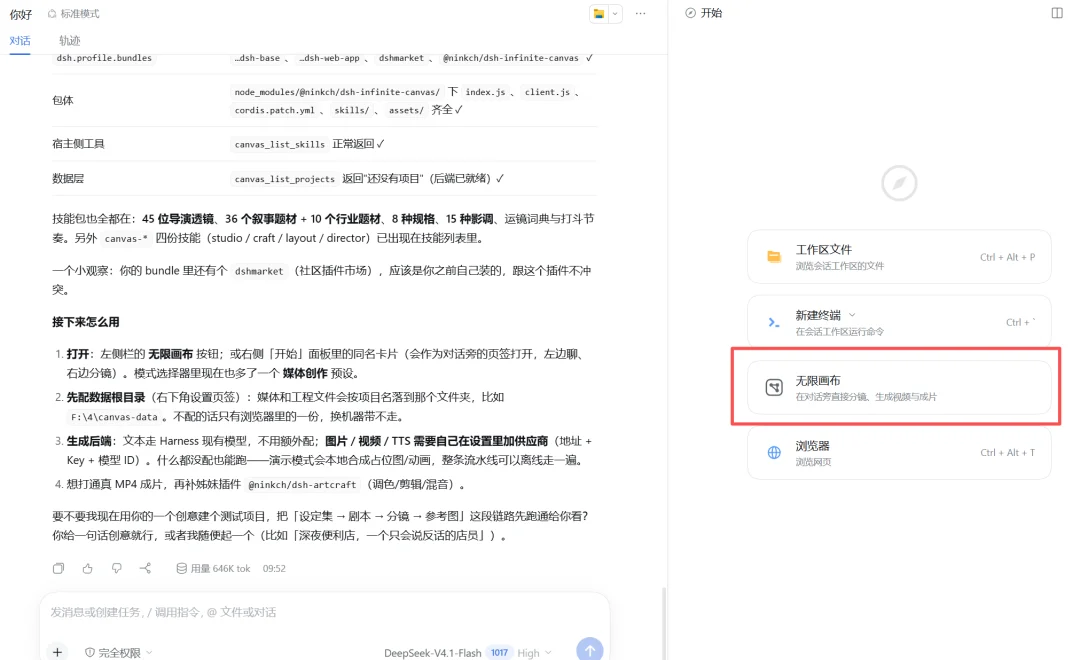The image size is (1080, 660).
Task: Click the large compass logo in start panel
Action: [899, 183]
